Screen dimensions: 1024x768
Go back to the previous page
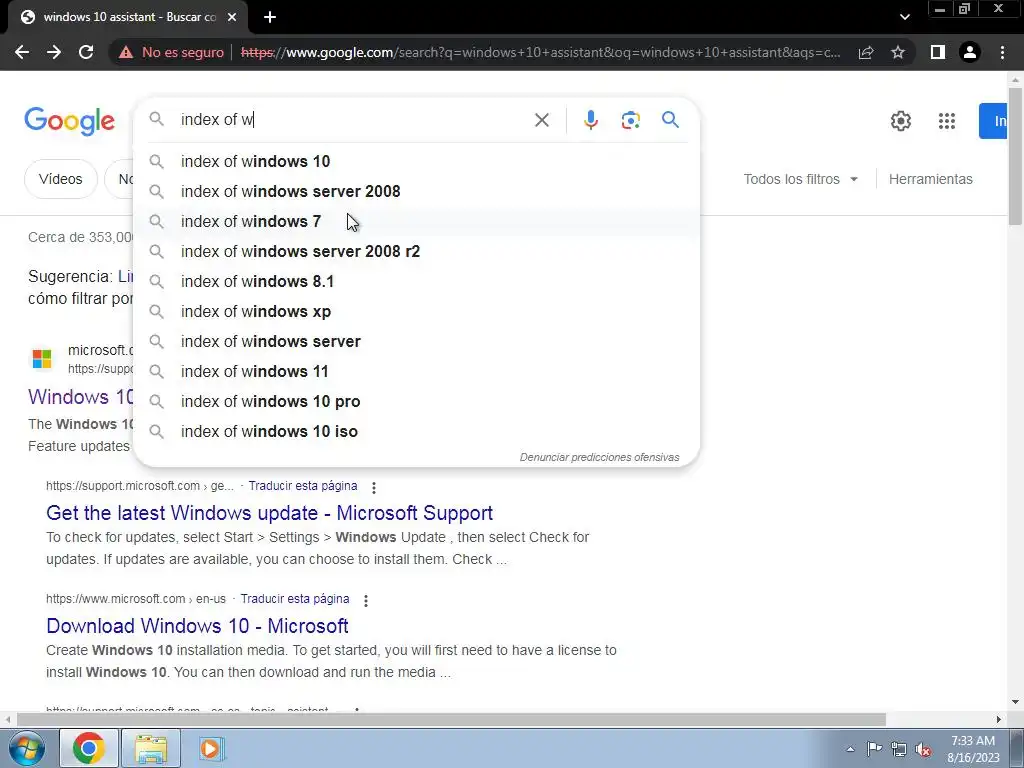click(22, 52)
